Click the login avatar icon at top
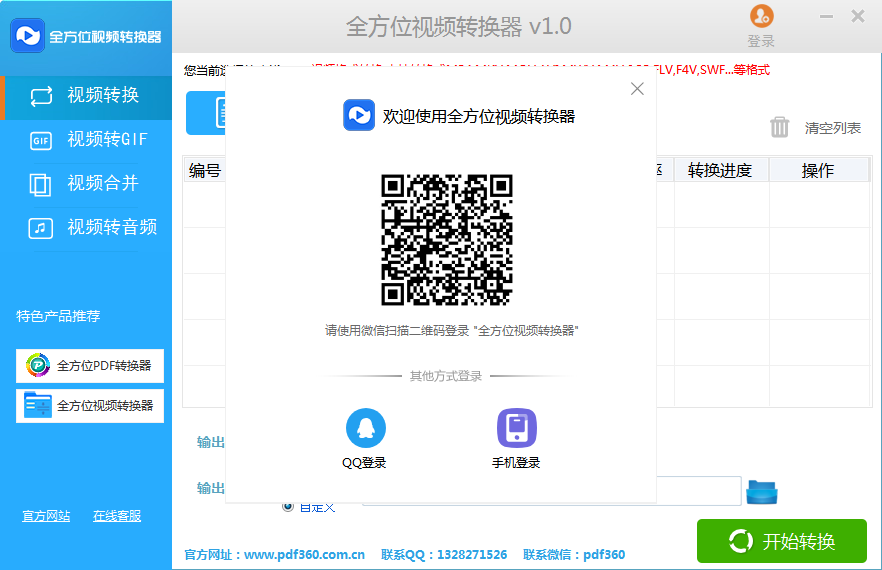Image resolution: width=882 pixels, height=570 pixels. coord(761,16)
